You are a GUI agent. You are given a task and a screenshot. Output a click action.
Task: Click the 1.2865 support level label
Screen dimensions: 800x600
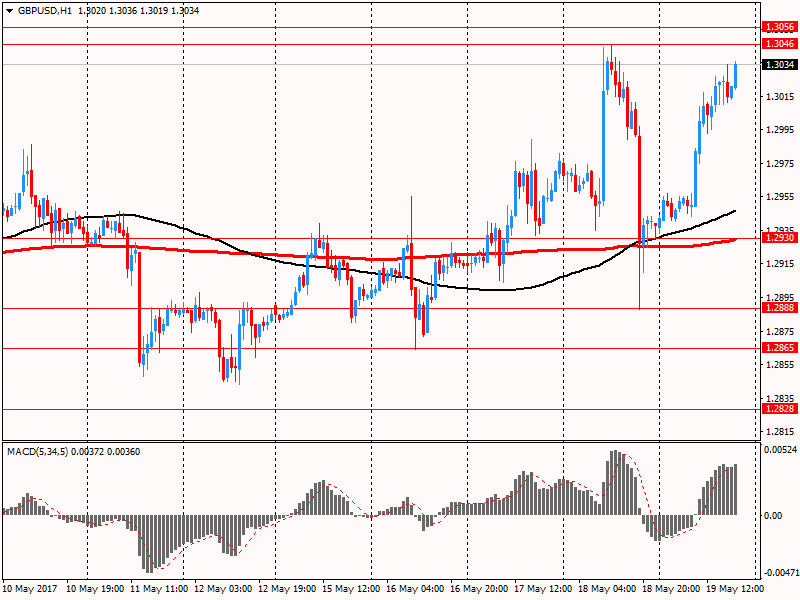click(x=780, y=348)
